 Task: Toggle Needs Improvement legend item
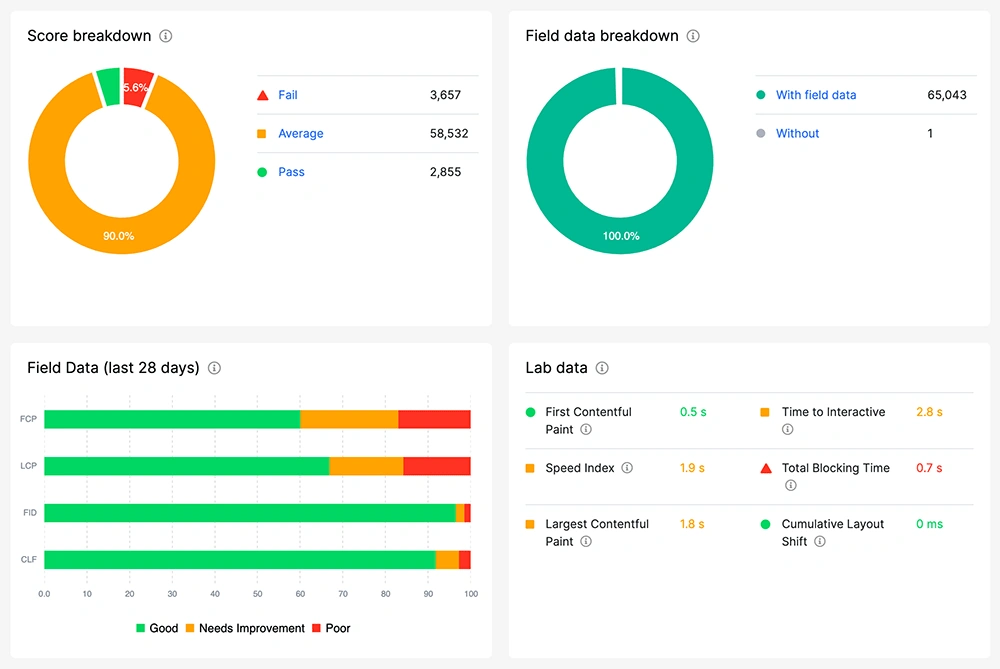[244, 628]
